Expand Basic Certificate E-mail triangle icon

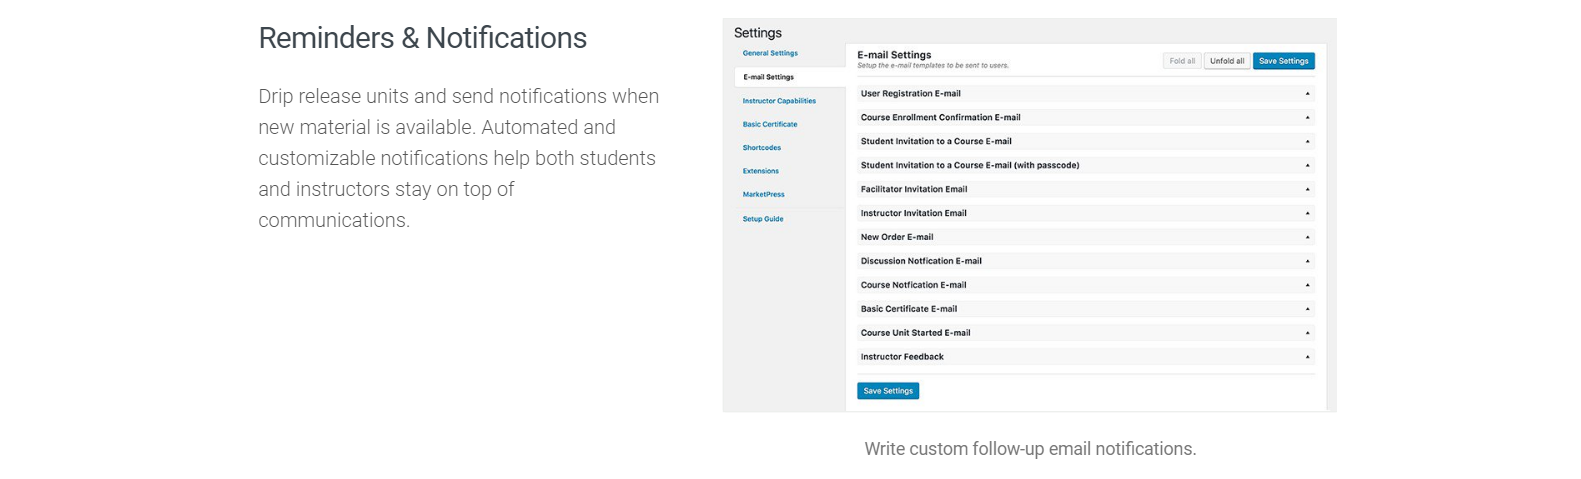[x=1307, y=310]
